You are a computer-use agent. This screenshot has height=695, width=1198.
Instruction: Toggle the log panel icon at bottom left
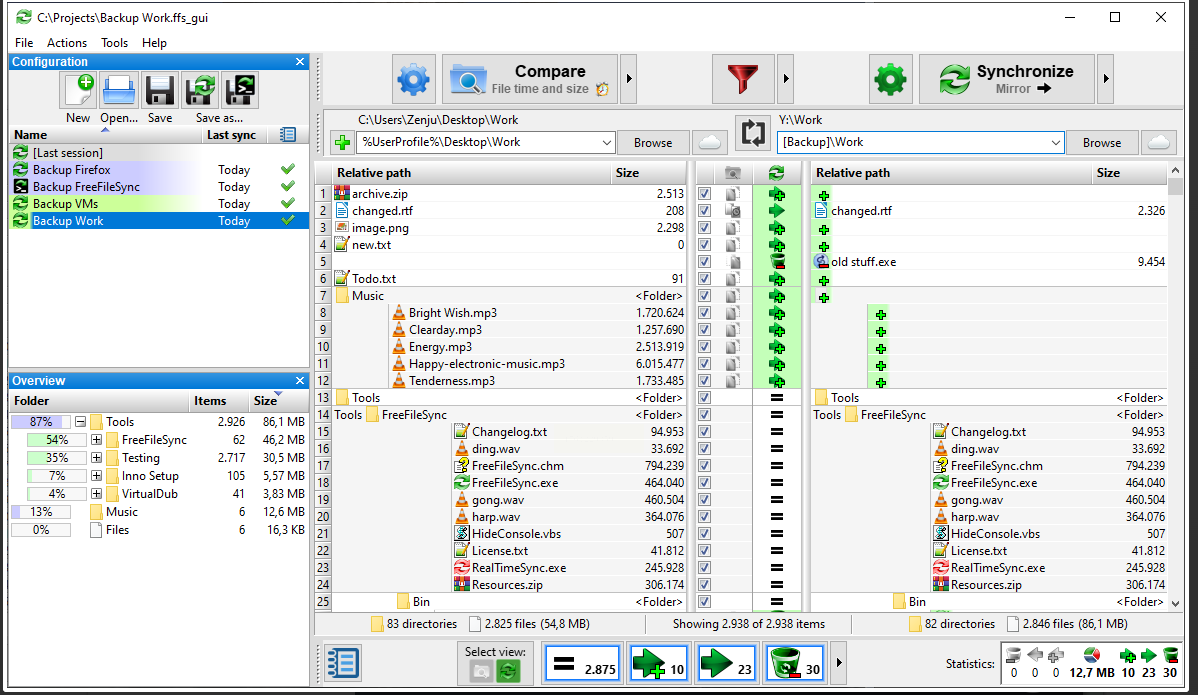343,664
